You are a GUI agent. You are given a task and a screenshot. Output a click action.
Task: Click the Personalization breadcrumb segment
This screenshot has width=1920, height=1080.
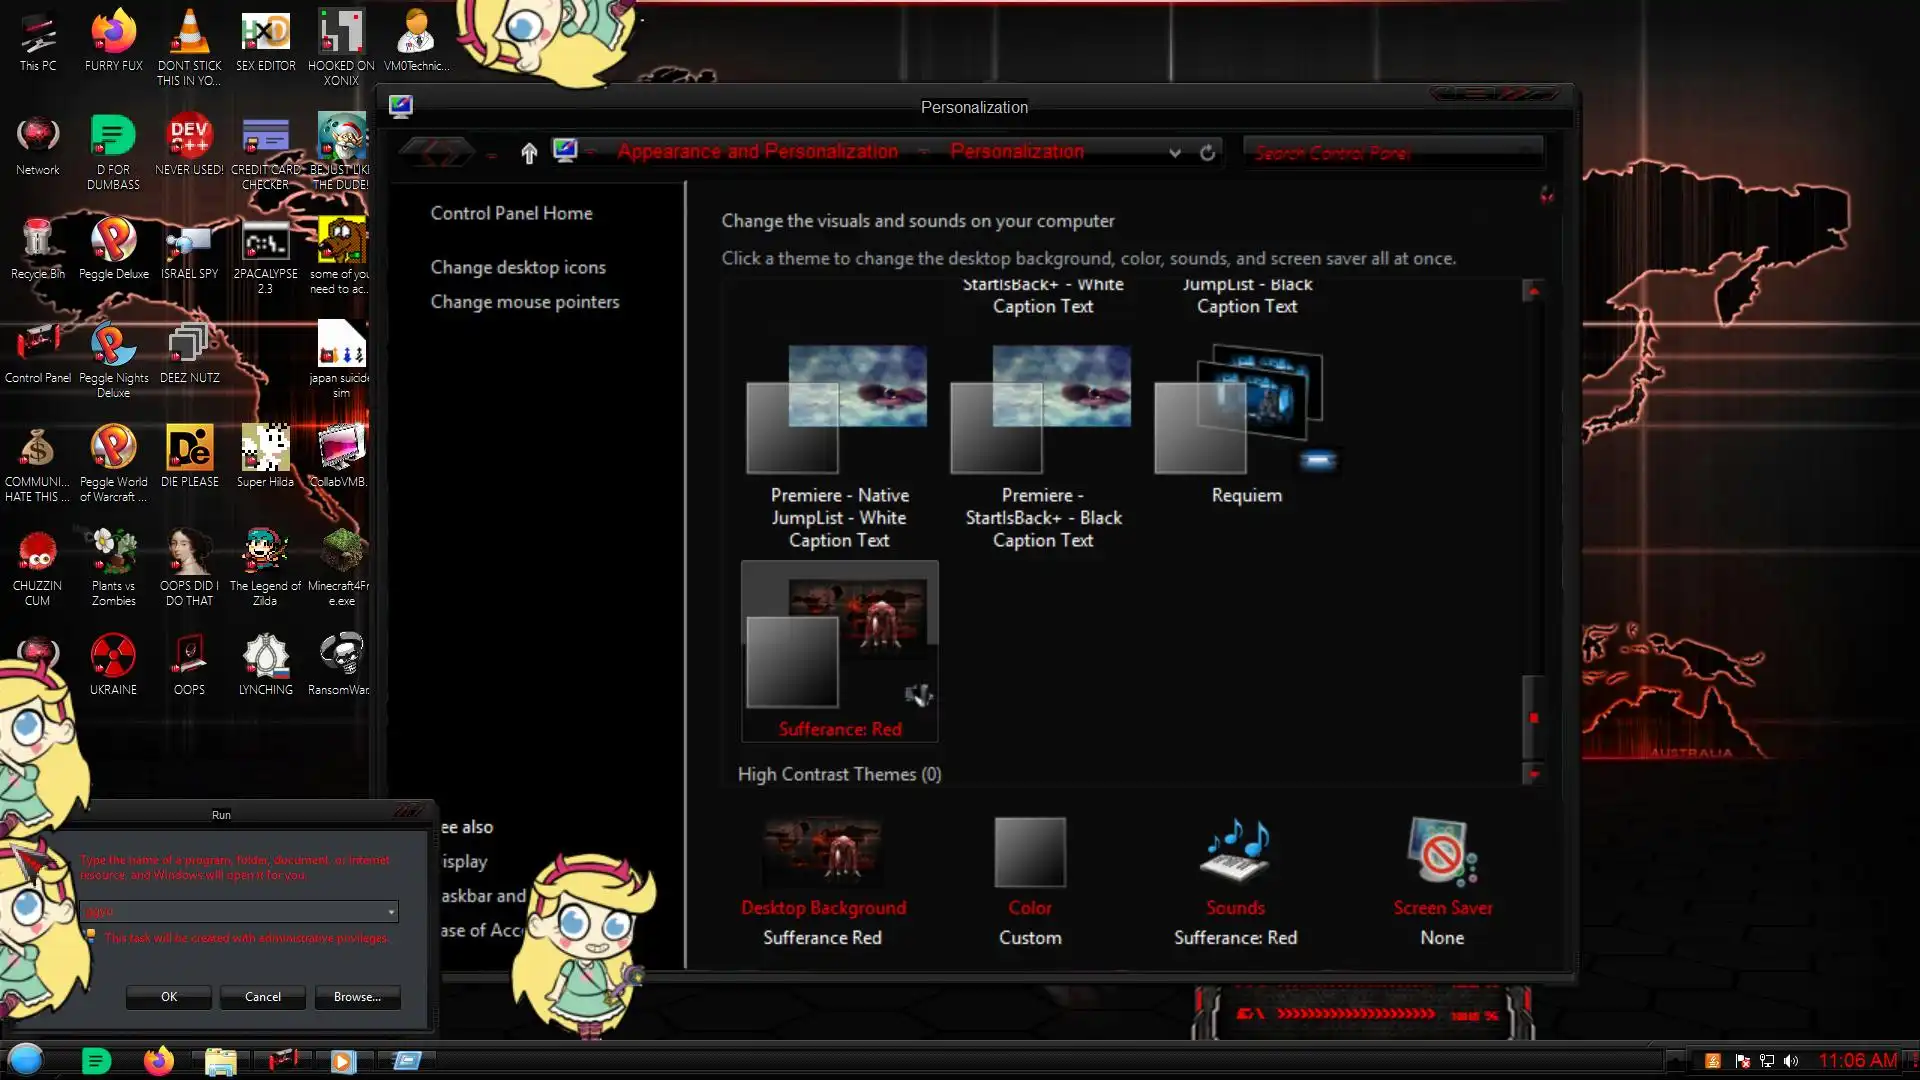(x=1016, y=151)
